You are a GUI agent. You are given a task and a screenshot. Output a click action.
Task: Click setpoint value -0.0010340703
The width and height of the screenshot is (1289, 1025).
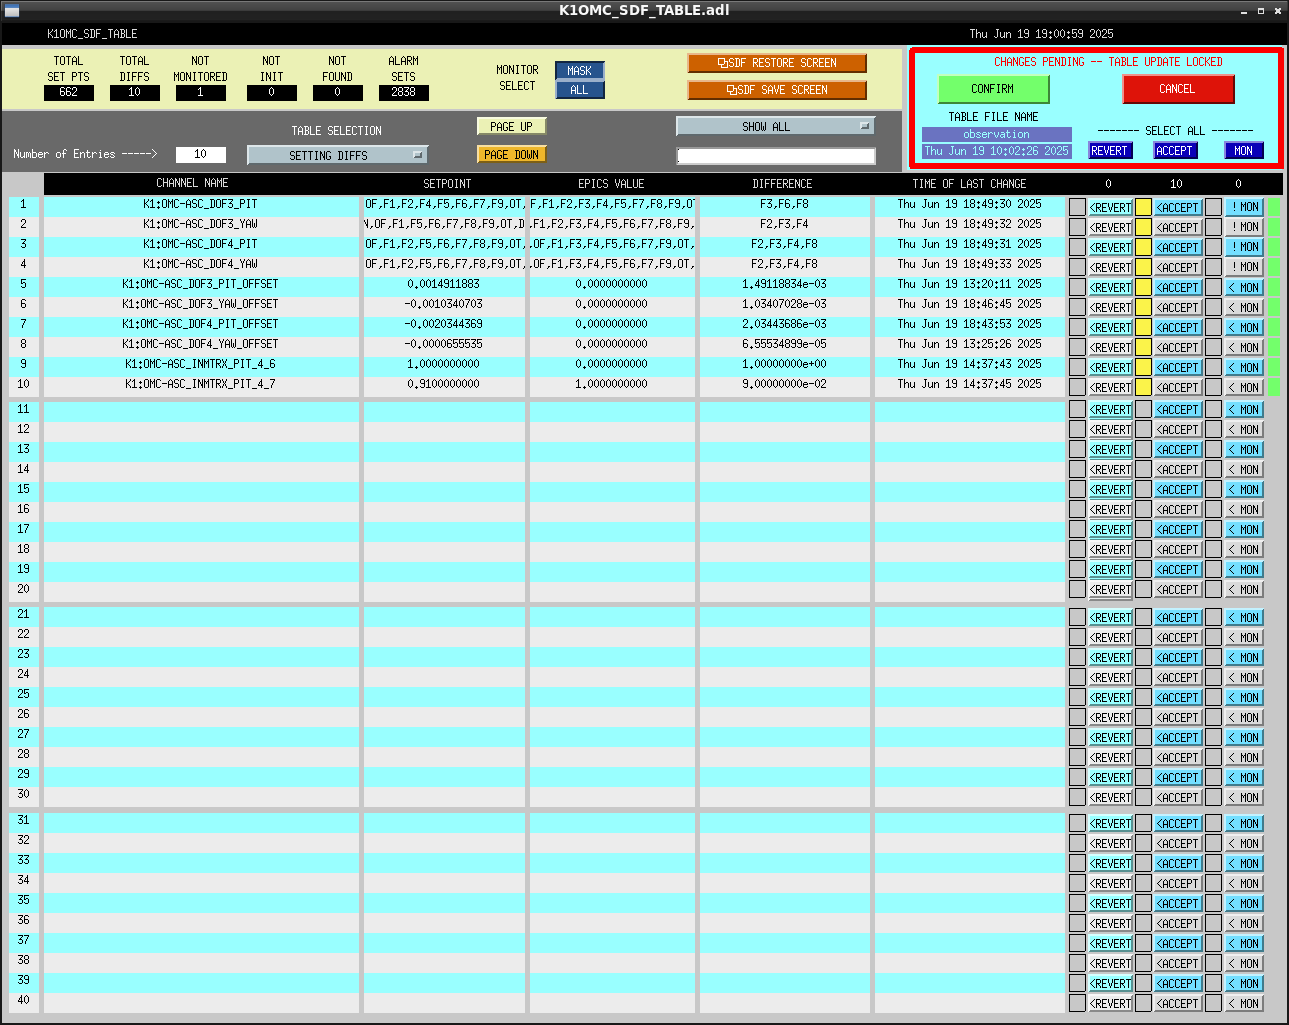443,304
